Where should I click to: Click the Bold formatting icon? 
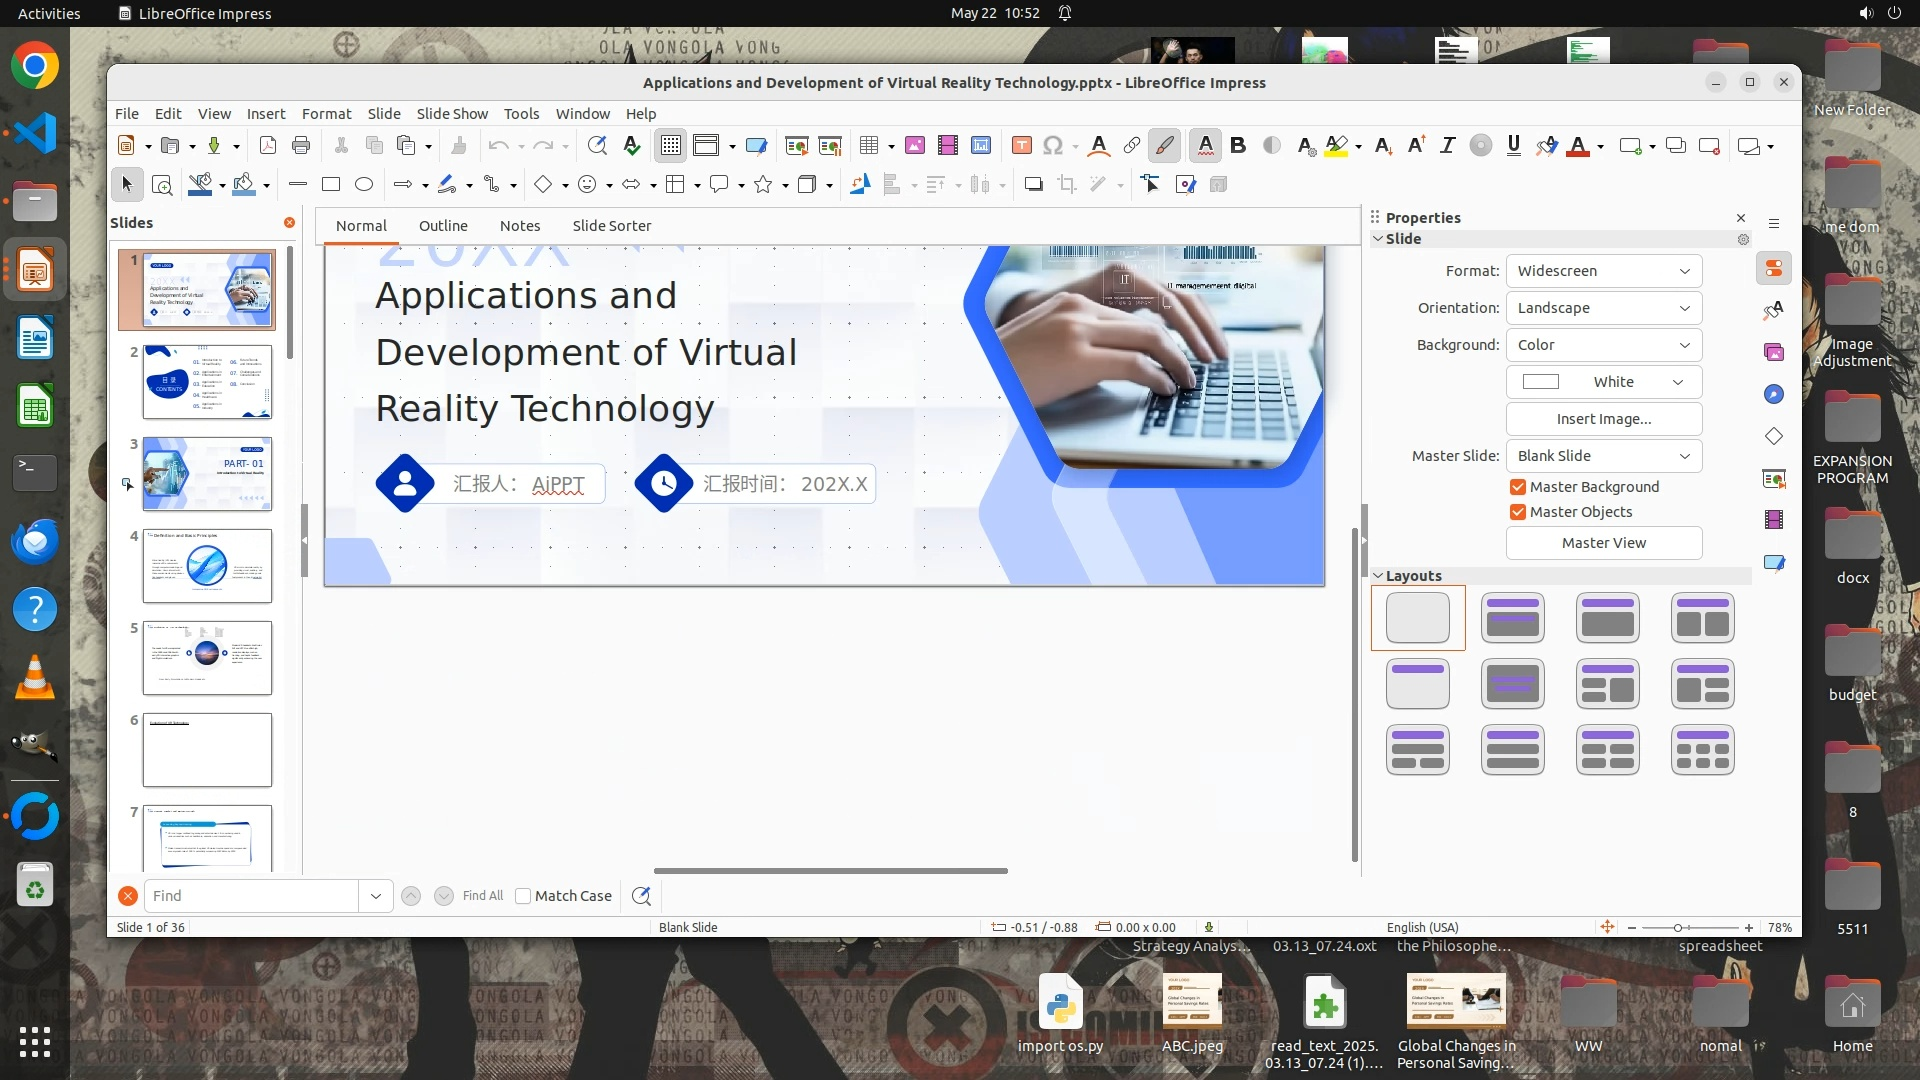pyautogui.click(x=1238, y=146)
